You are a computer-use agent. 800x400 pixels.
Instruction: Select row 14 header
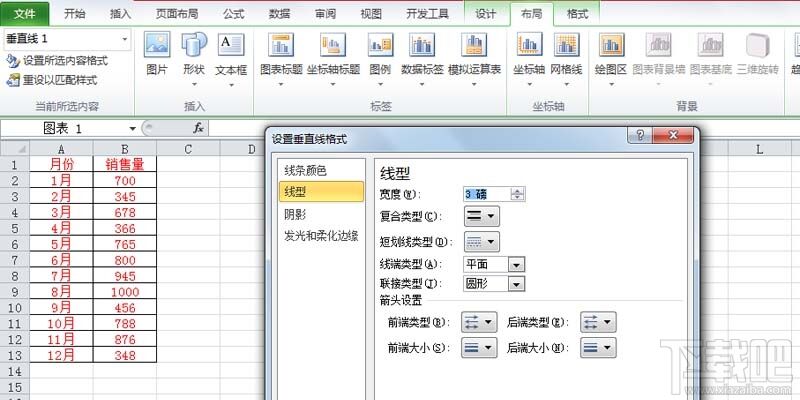(15, 371)
